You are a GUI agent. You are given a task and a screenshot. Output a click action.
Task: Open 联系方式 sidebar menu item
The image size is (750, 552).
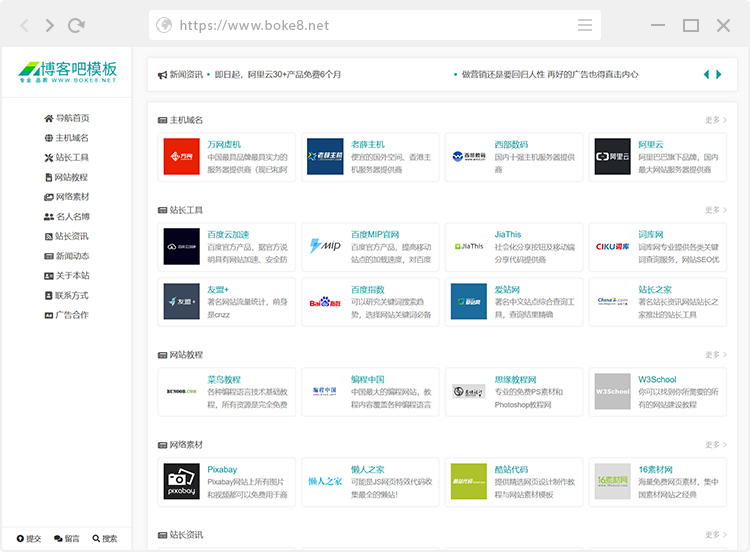click(66, 296)
